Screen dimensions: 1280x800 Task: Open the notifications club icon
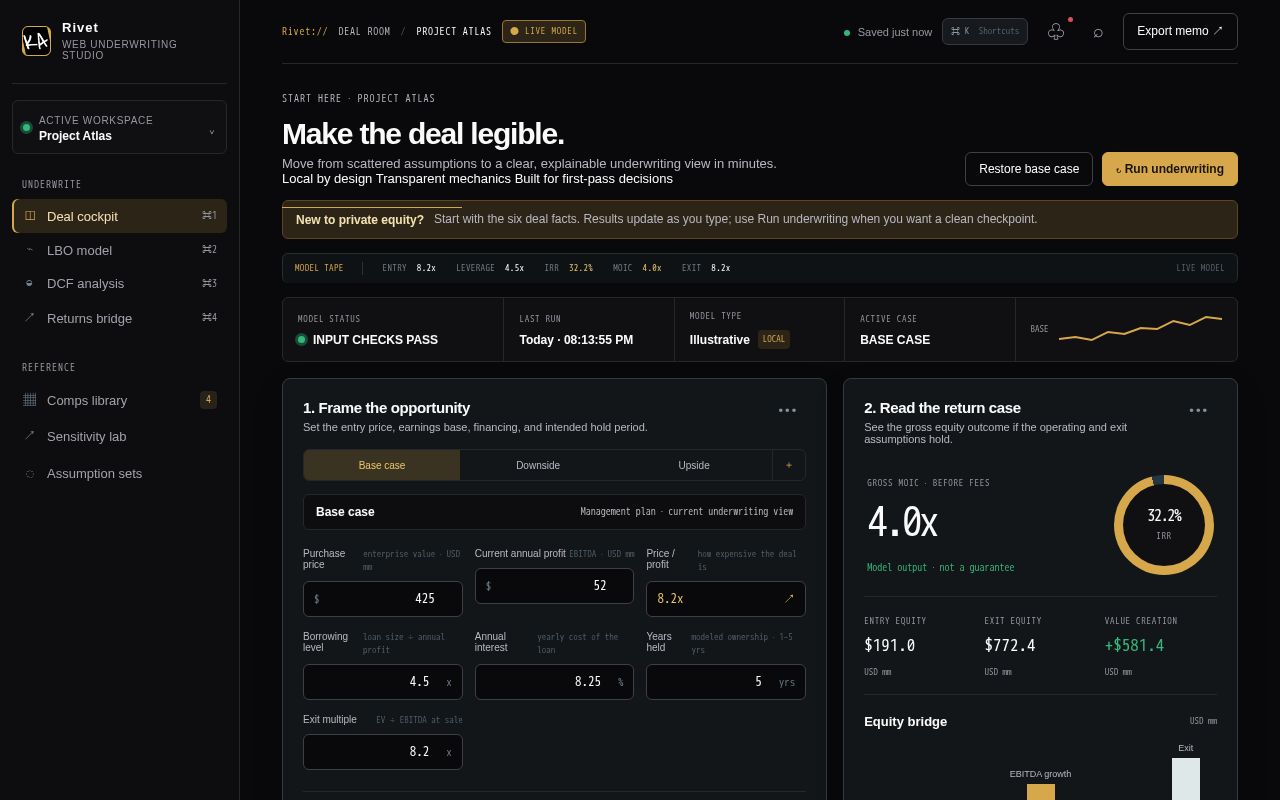(1056, 32)
